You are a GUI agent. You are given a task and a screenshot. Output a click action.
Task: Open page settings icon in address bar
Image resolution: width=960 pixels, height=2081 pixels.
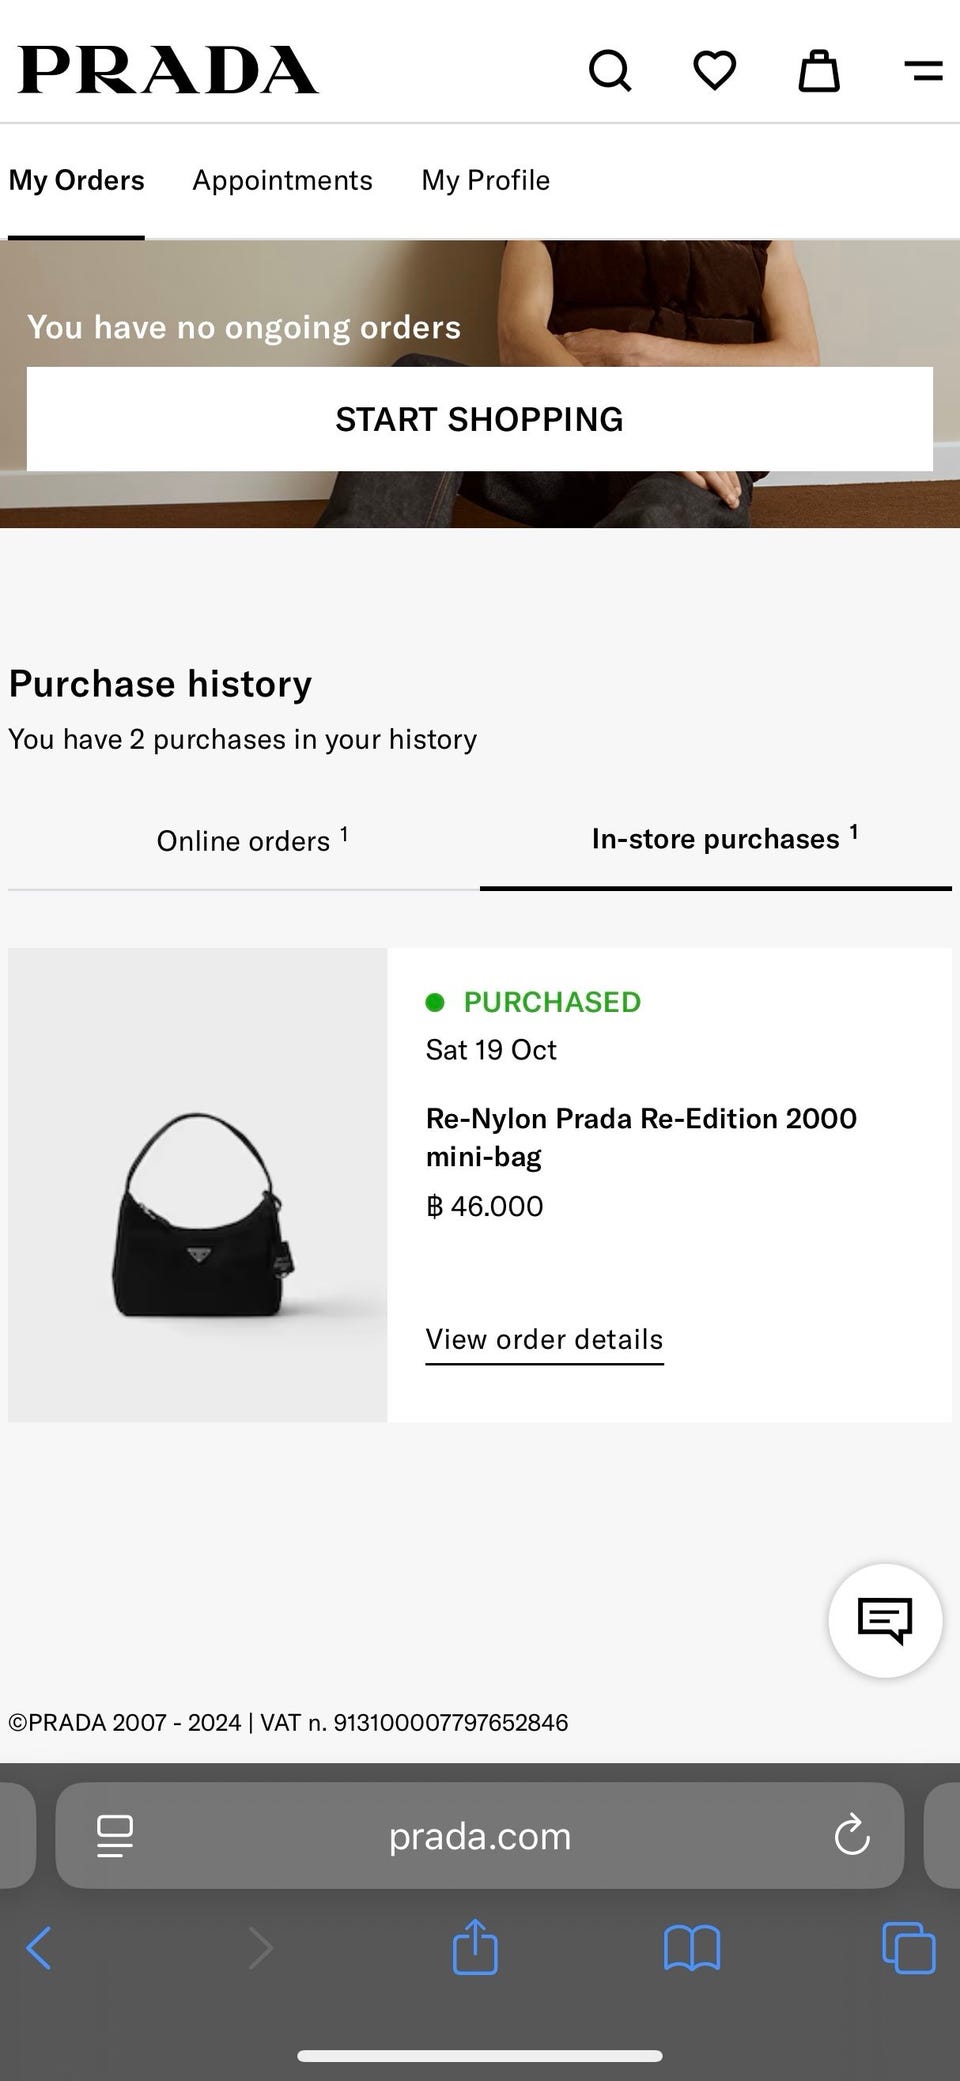point(115,1835)
